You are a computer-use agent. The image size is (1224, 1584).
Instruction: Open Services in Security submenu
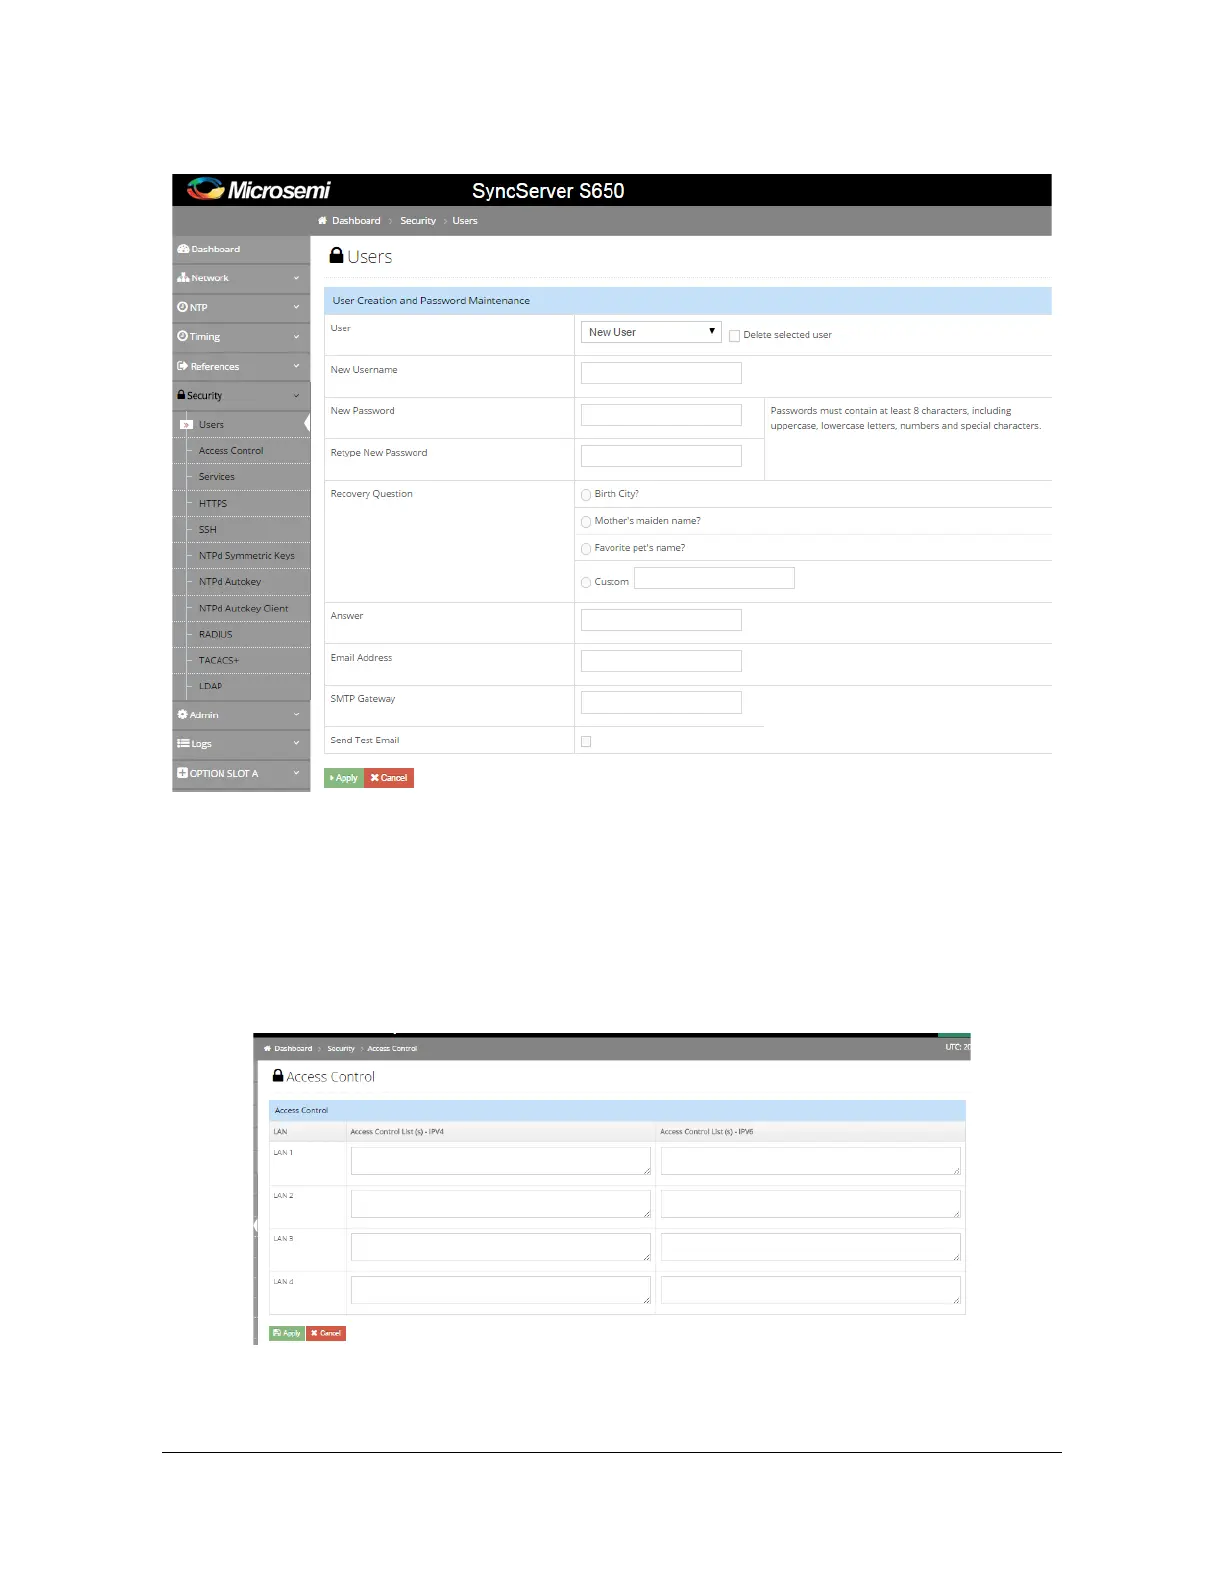click(x=217, y=477)
